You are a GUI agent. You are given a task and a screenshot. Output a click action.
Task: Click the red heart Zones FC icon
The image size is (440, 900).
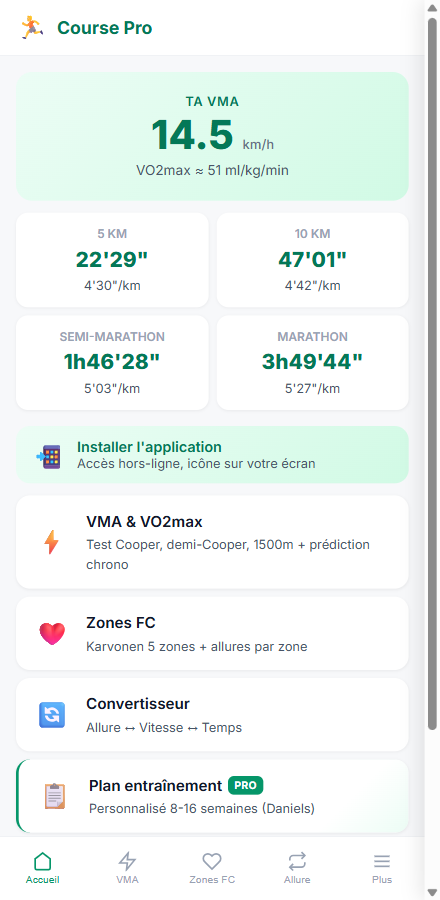pos(52,634)
